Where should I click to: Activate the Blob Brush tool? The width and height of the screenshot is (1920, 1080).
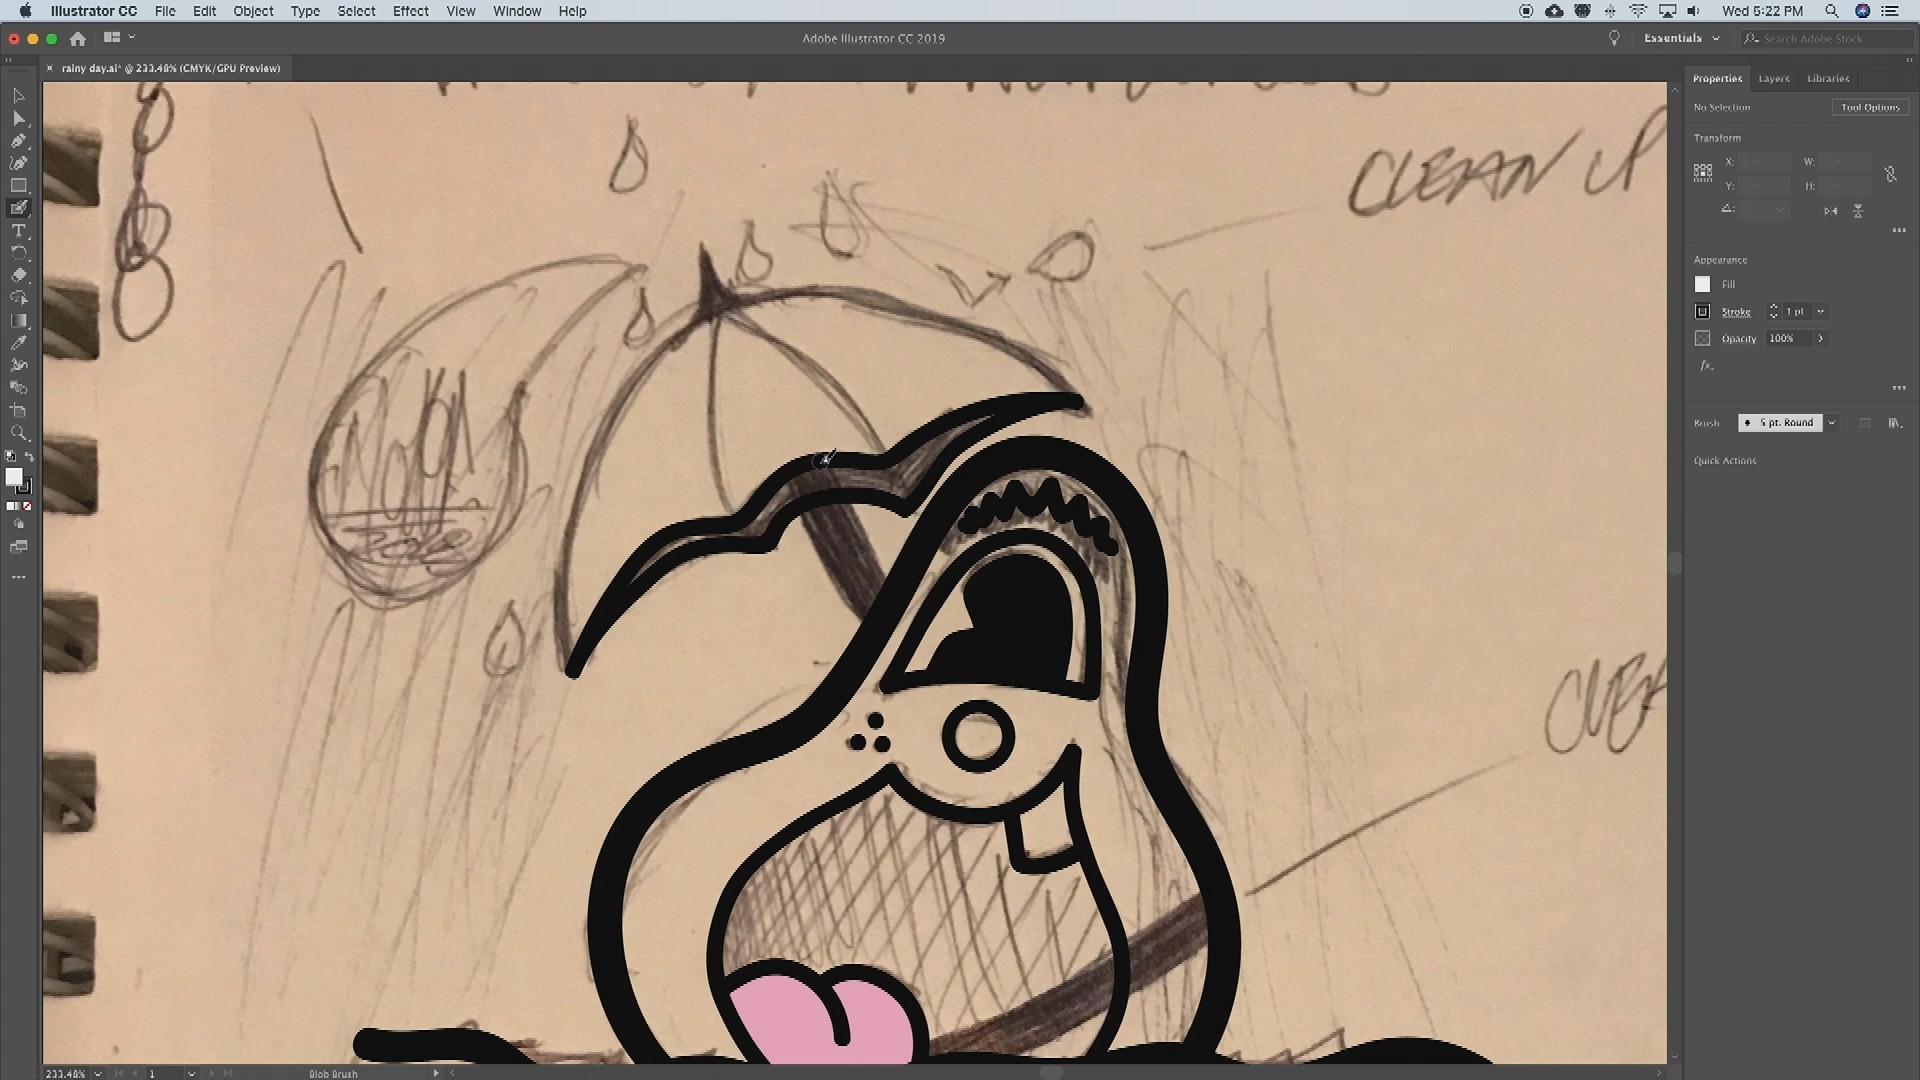19,208
